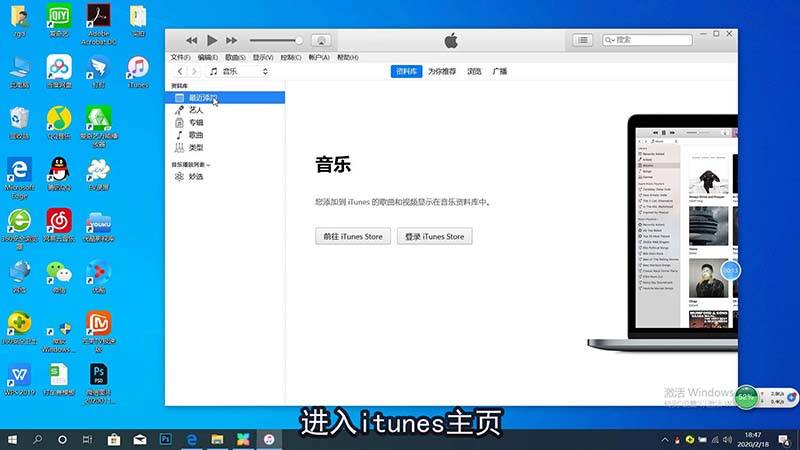Open the QQ Music desktop icon

[x=59, y=123]
